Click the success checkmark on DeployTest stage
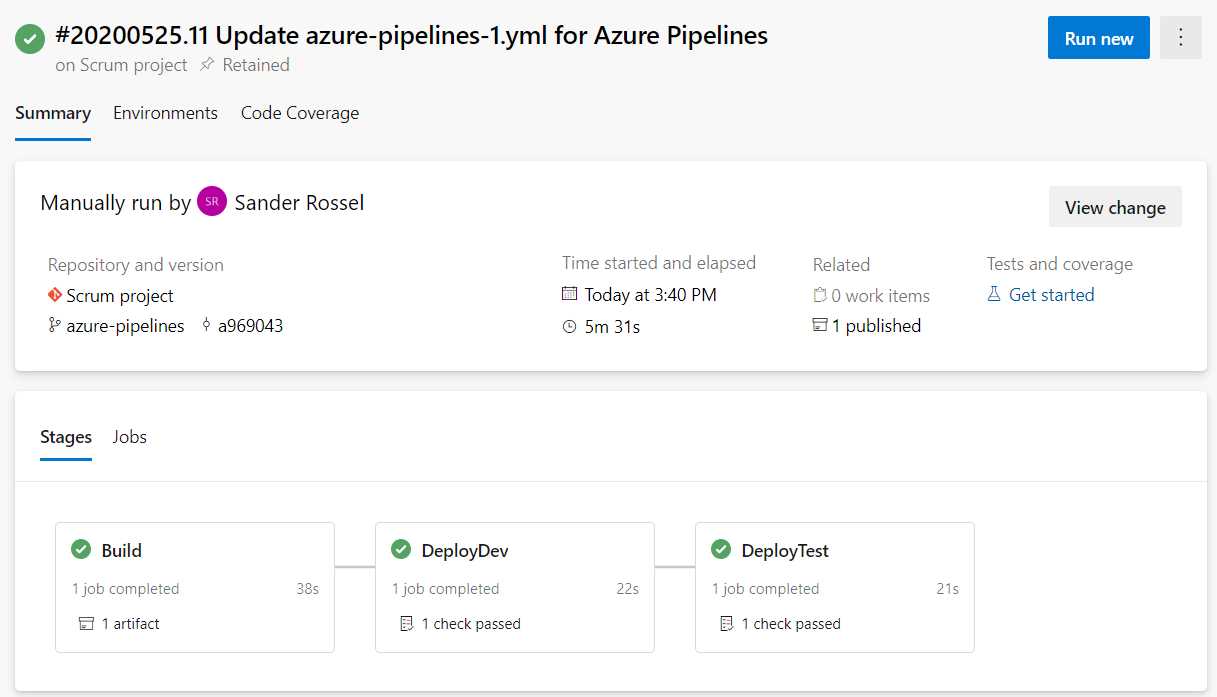 pyautogui.click(x=722, y=549)
